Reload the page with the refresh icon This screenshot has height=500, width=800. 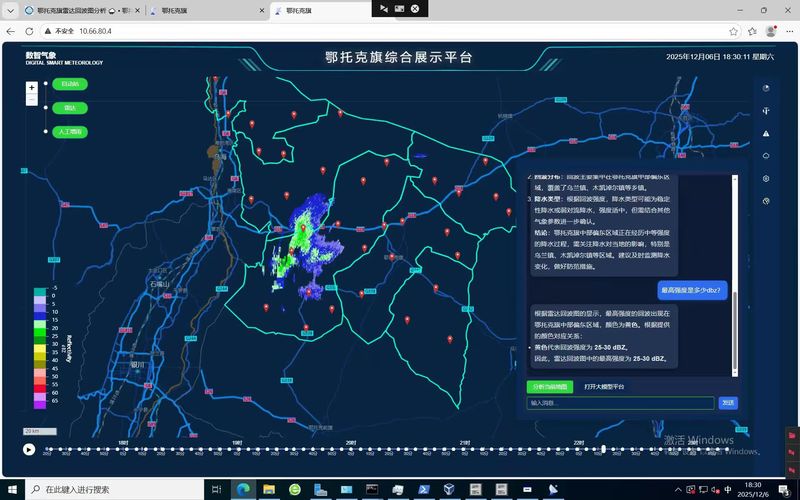[x=29, y=31]
